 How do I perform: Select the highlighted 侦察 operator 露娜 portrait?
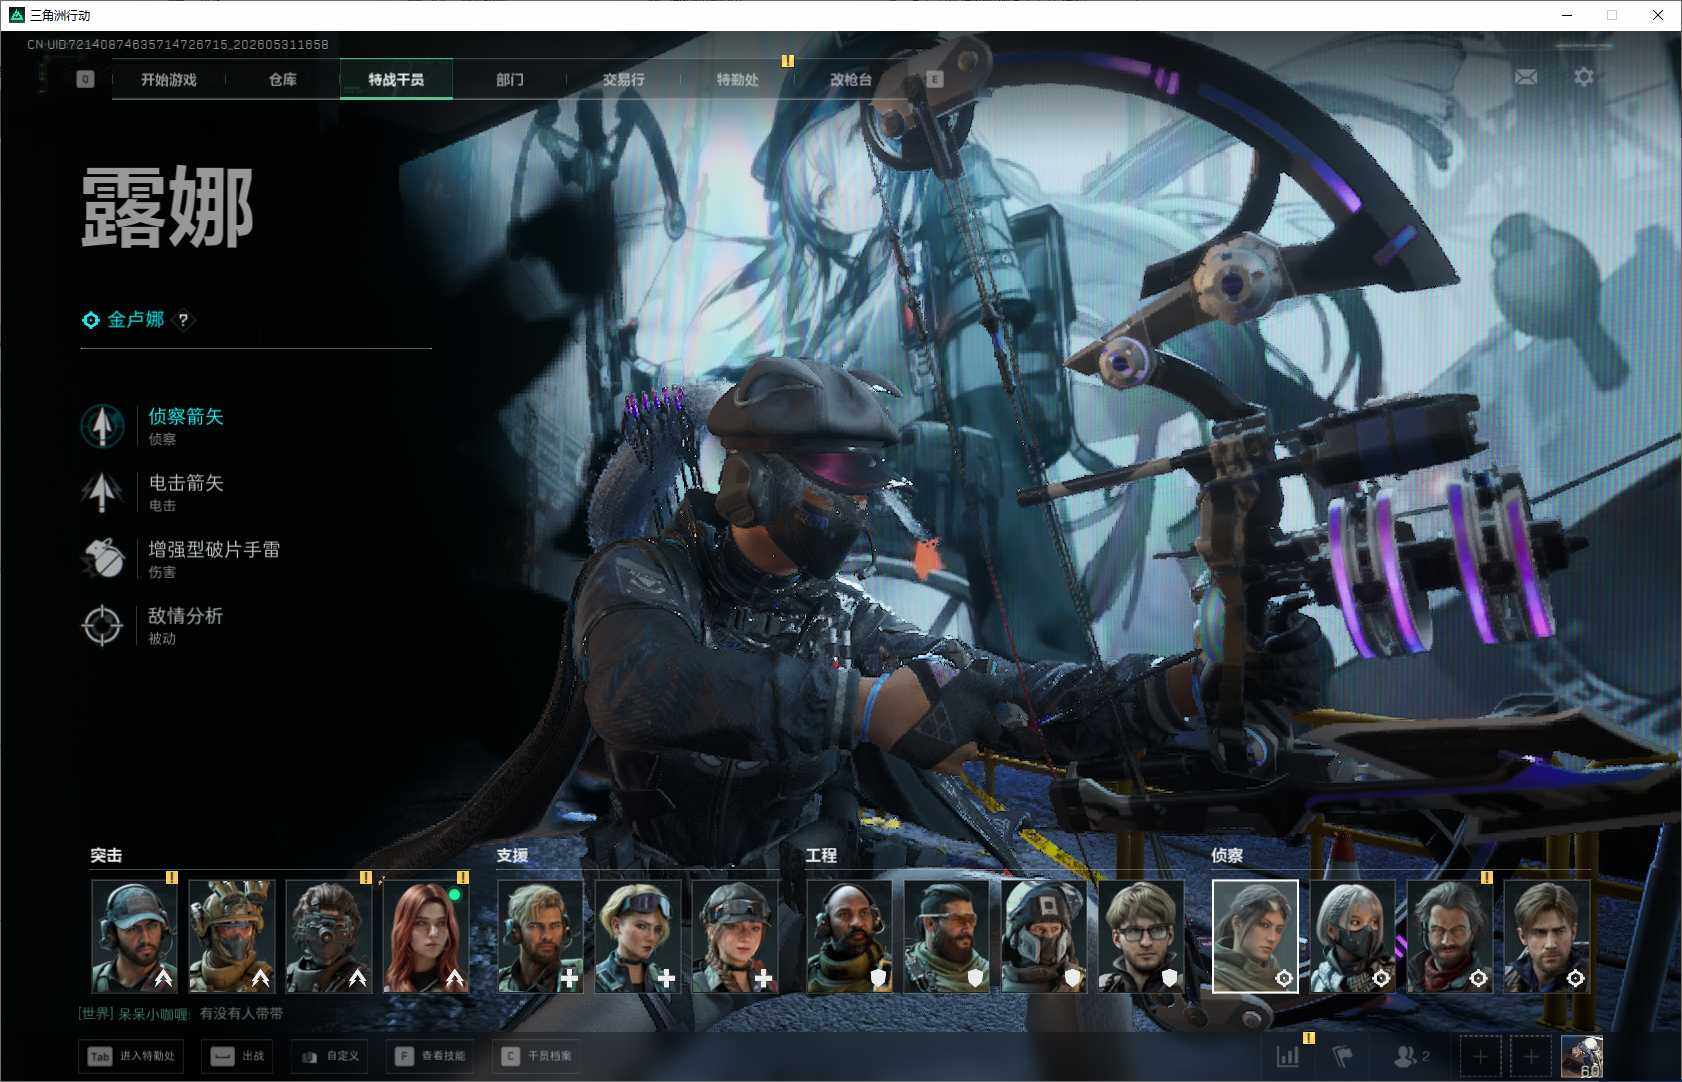pyautogui.click(x=1256, y=937)
